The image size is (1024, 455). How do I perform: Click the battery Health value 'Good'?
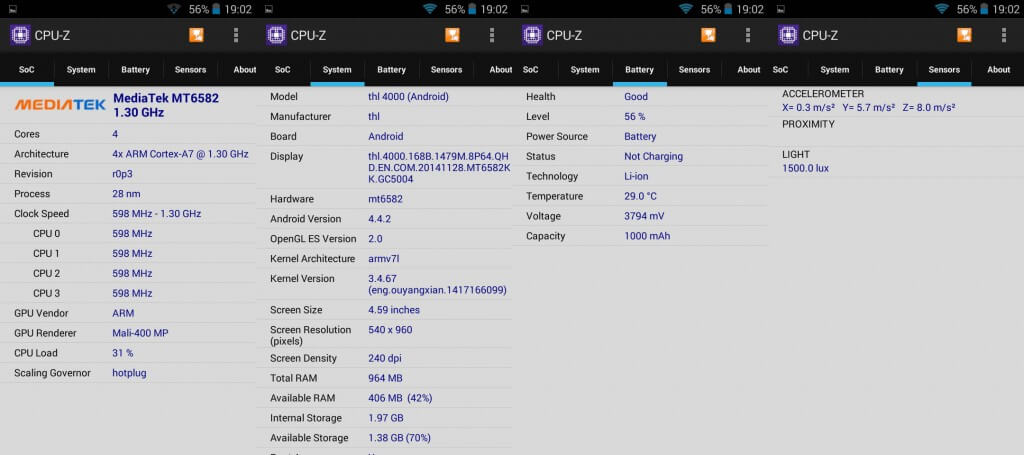tap(636, 97)
